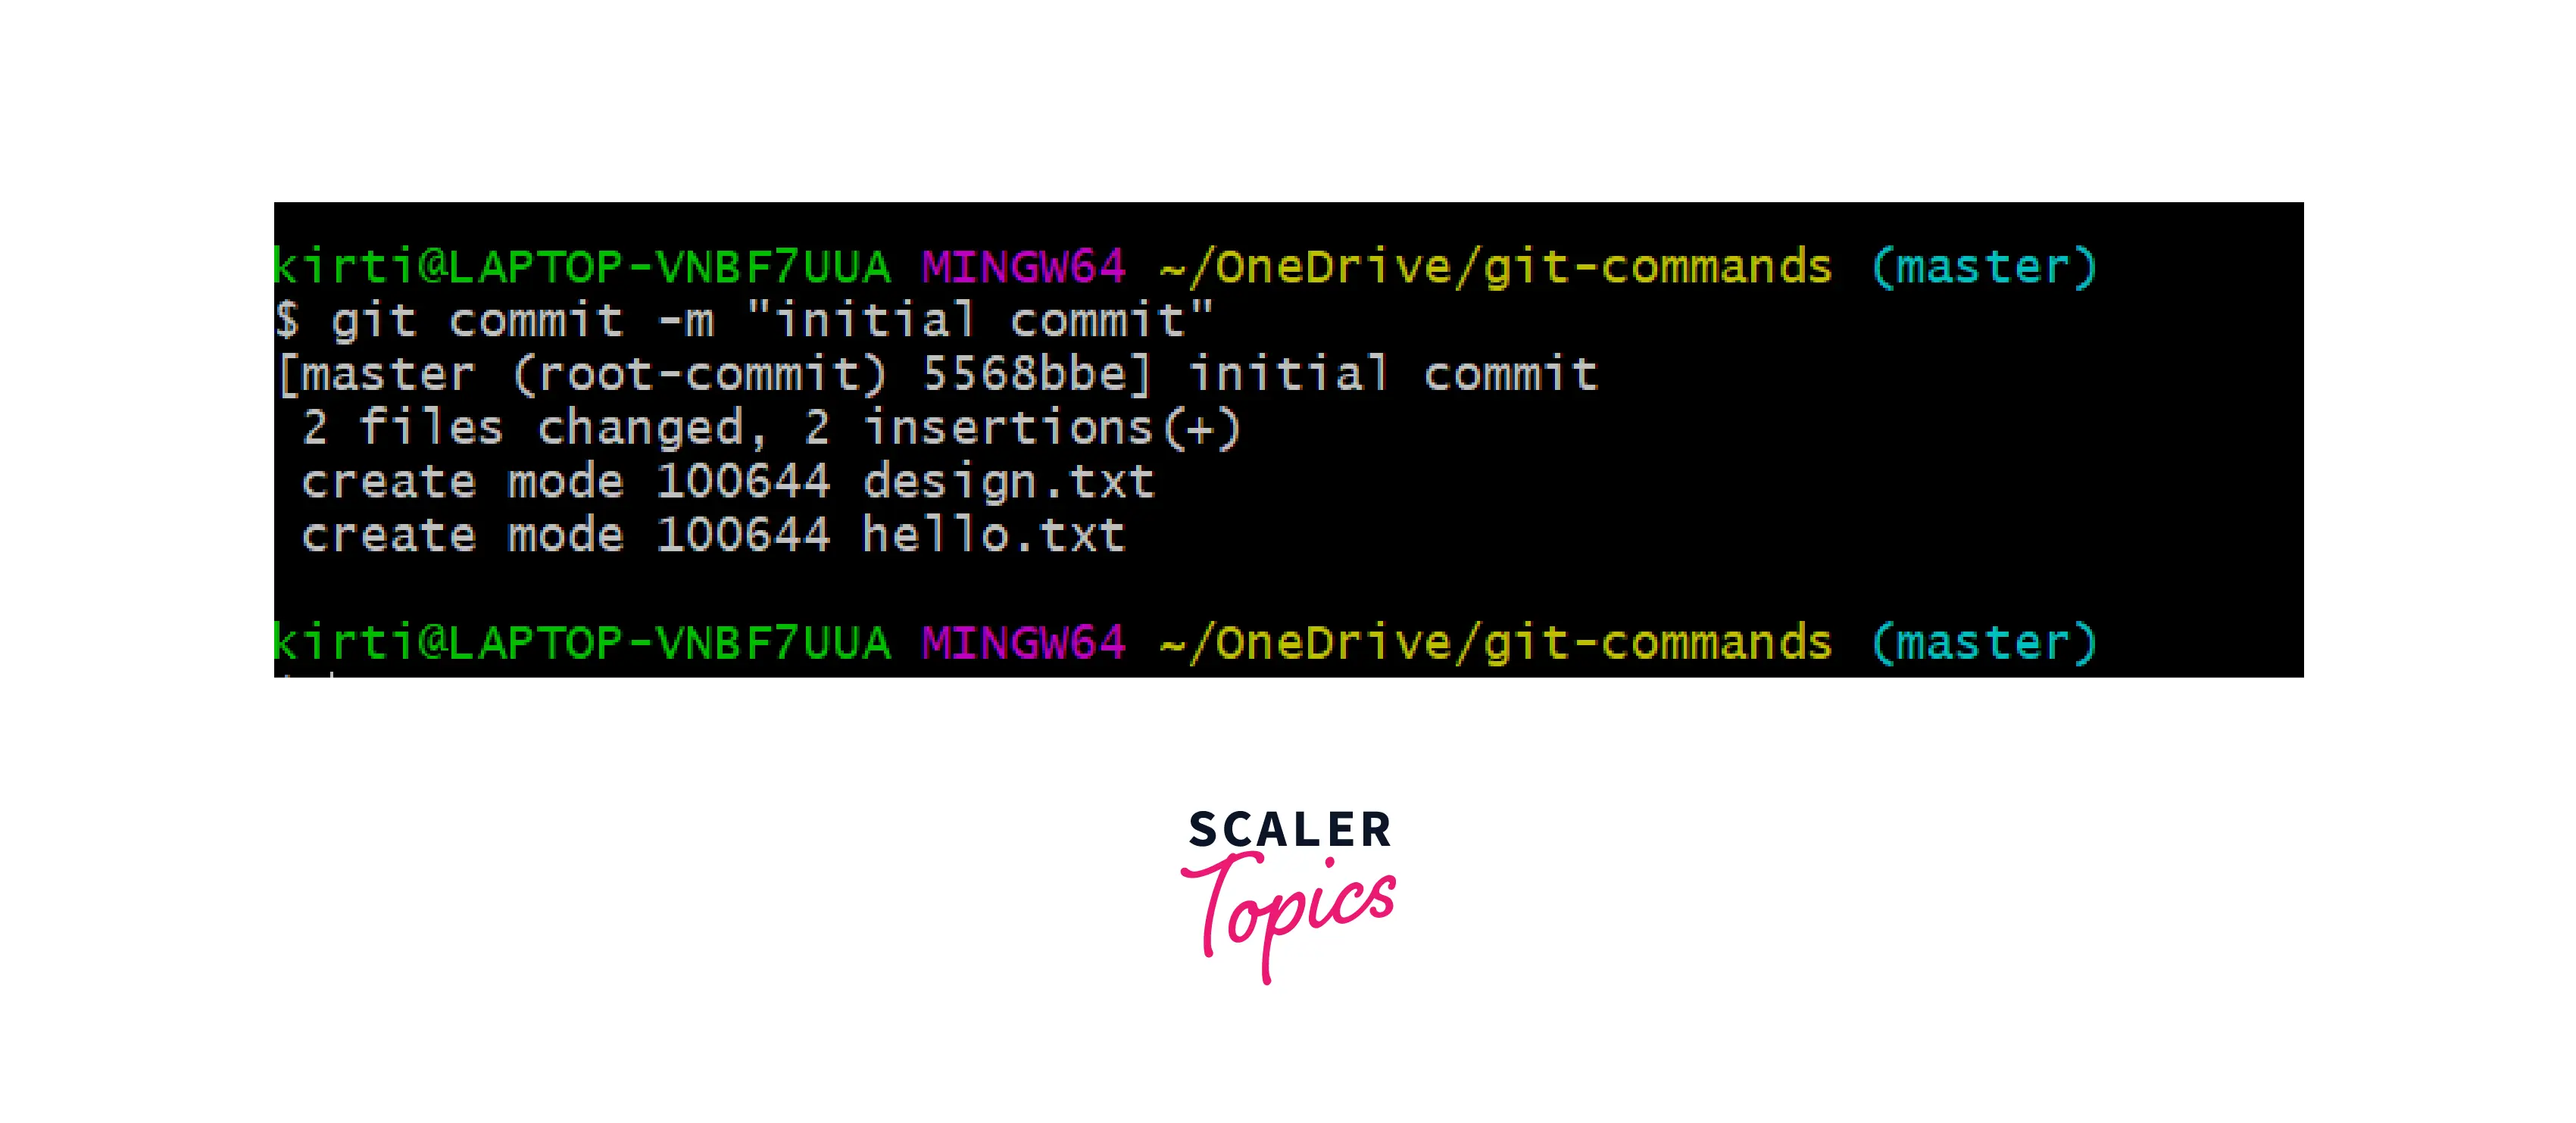Click the "initial commit" quoted message

pyautogui.click(x=980, y=321)
